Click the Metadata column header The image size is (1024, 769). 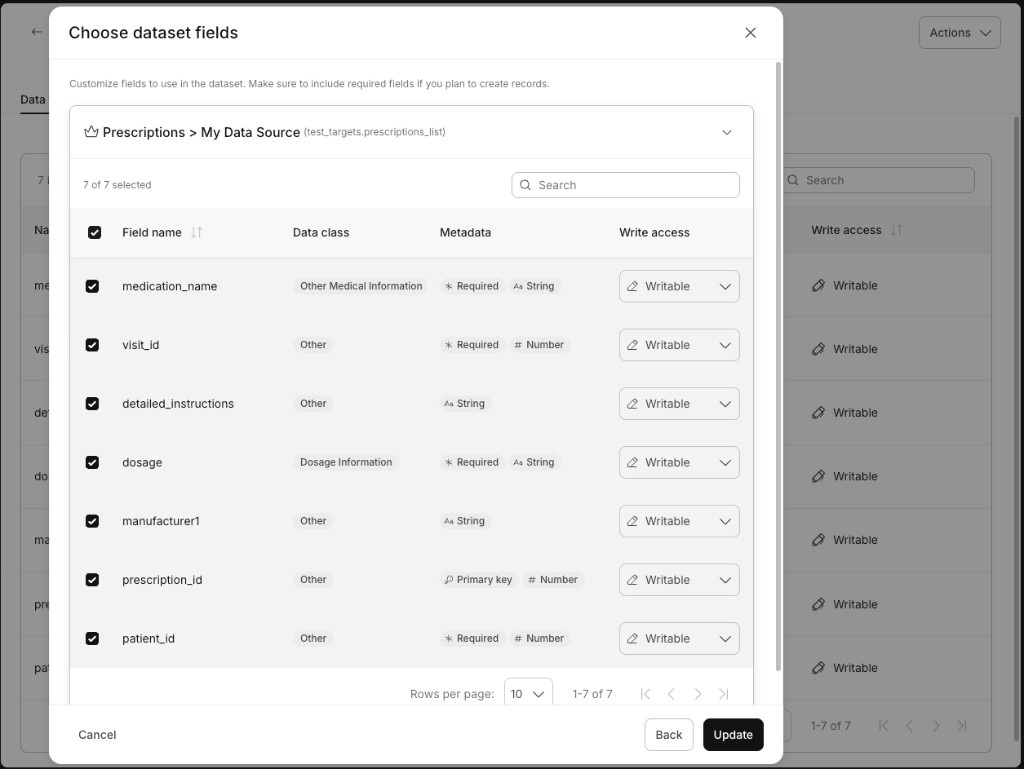465,232
